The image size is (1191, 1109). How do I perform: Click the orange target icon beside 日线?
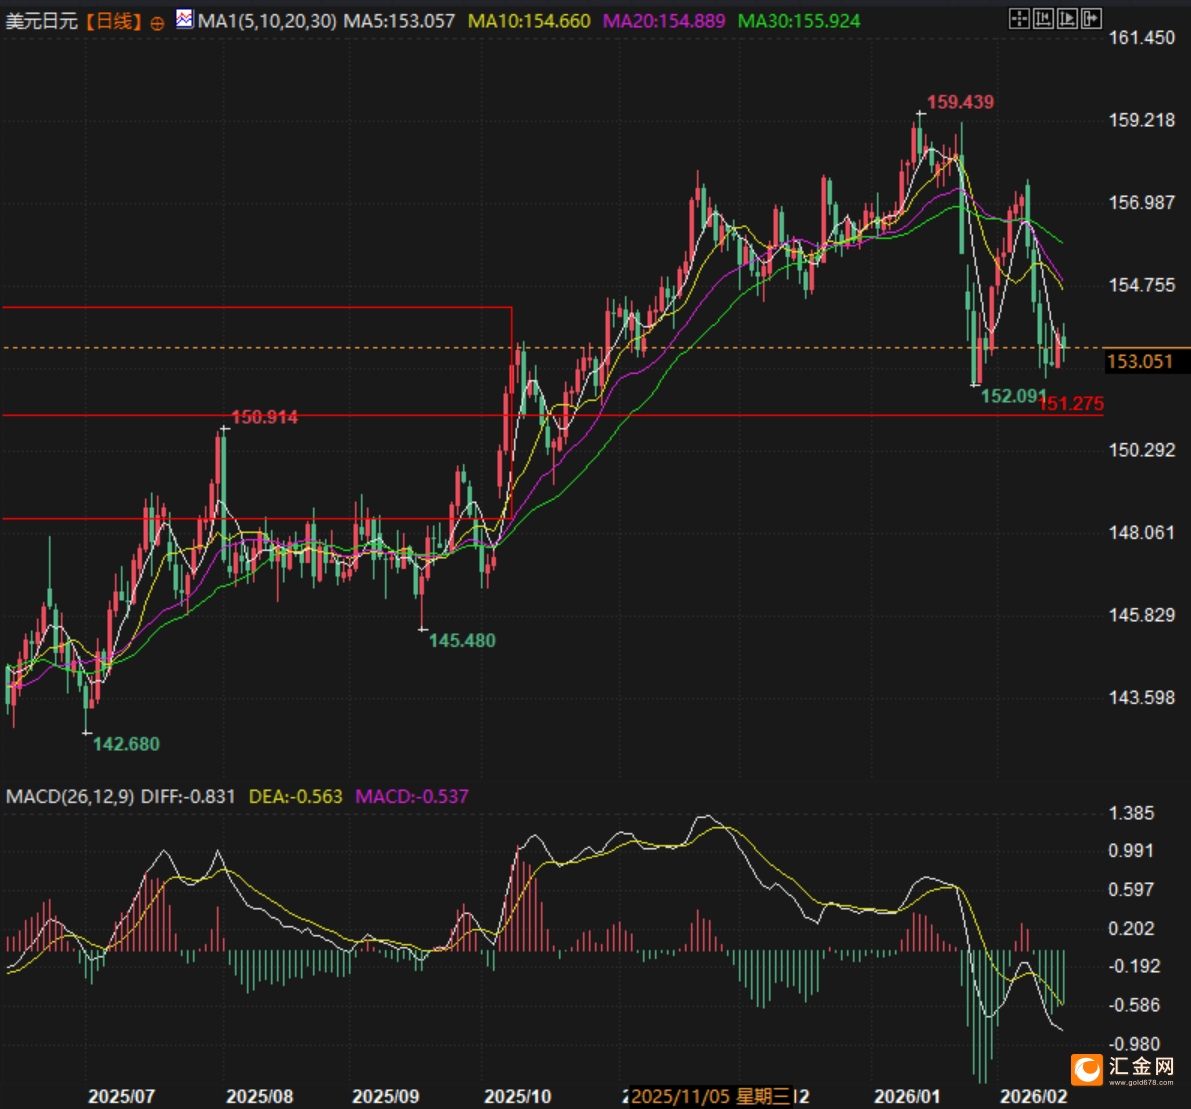[x=157, y=22]
